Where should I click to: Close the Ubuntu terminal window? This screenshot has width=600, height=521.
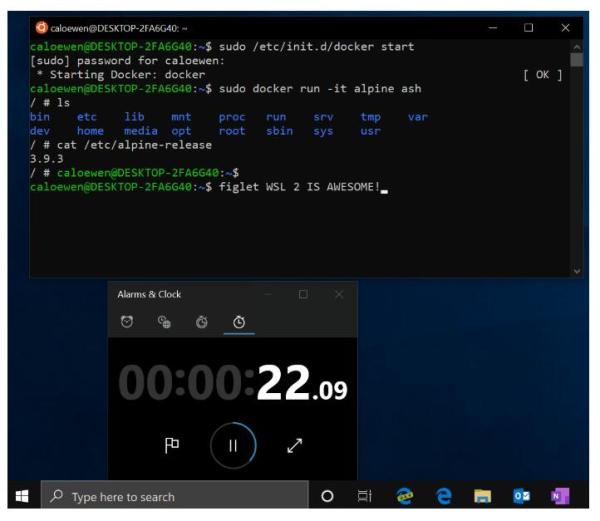(566, 28)
